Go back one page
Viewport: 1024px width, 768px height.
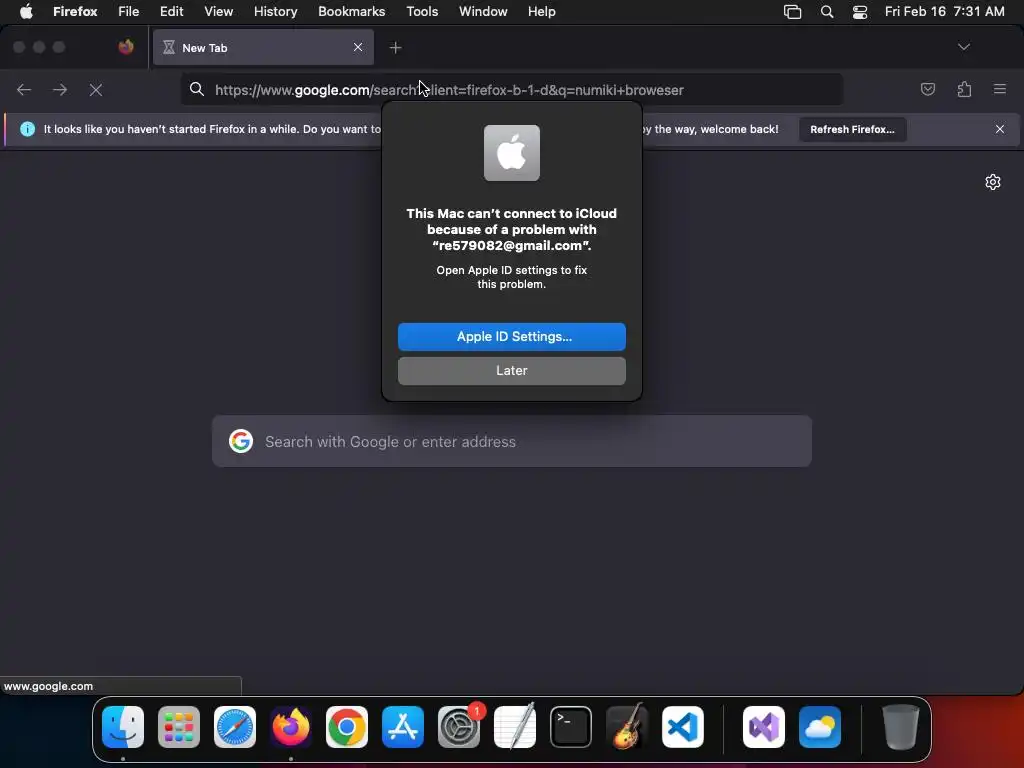[x=24, y=89]
